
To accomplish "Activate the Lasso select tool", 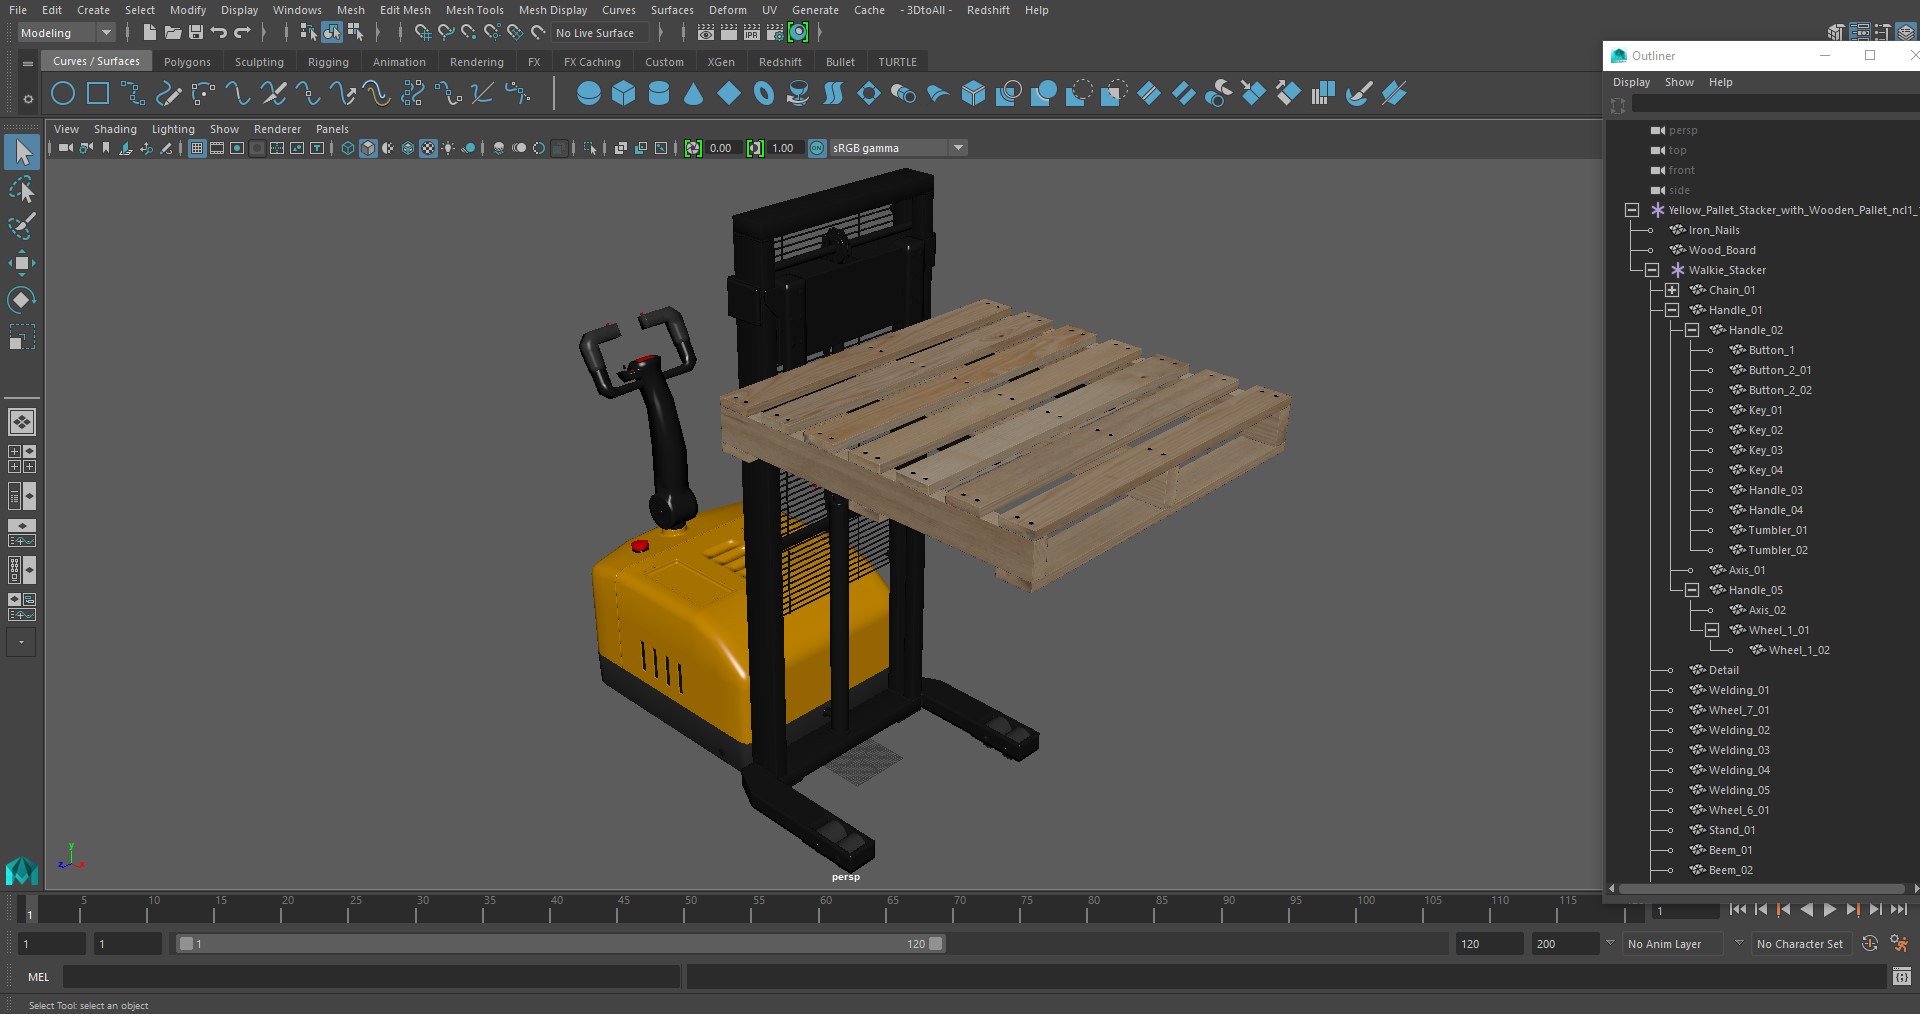I will (x=21, y=190).
